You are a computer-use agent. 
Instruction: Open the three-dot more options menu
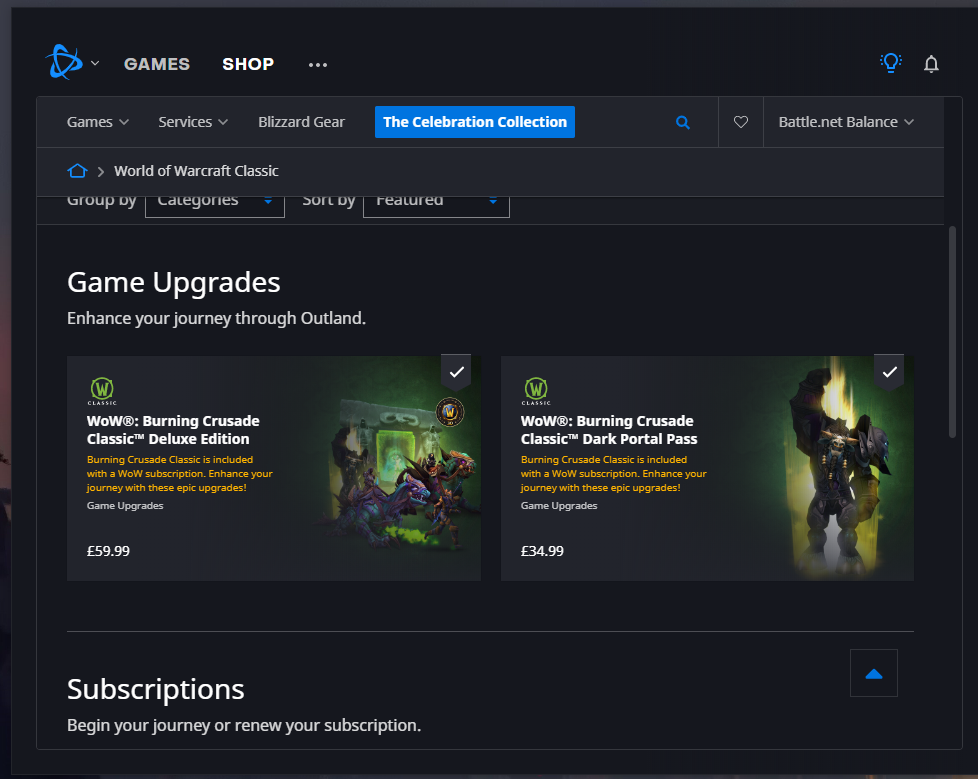pyautogui.click(x=317, y=65)
